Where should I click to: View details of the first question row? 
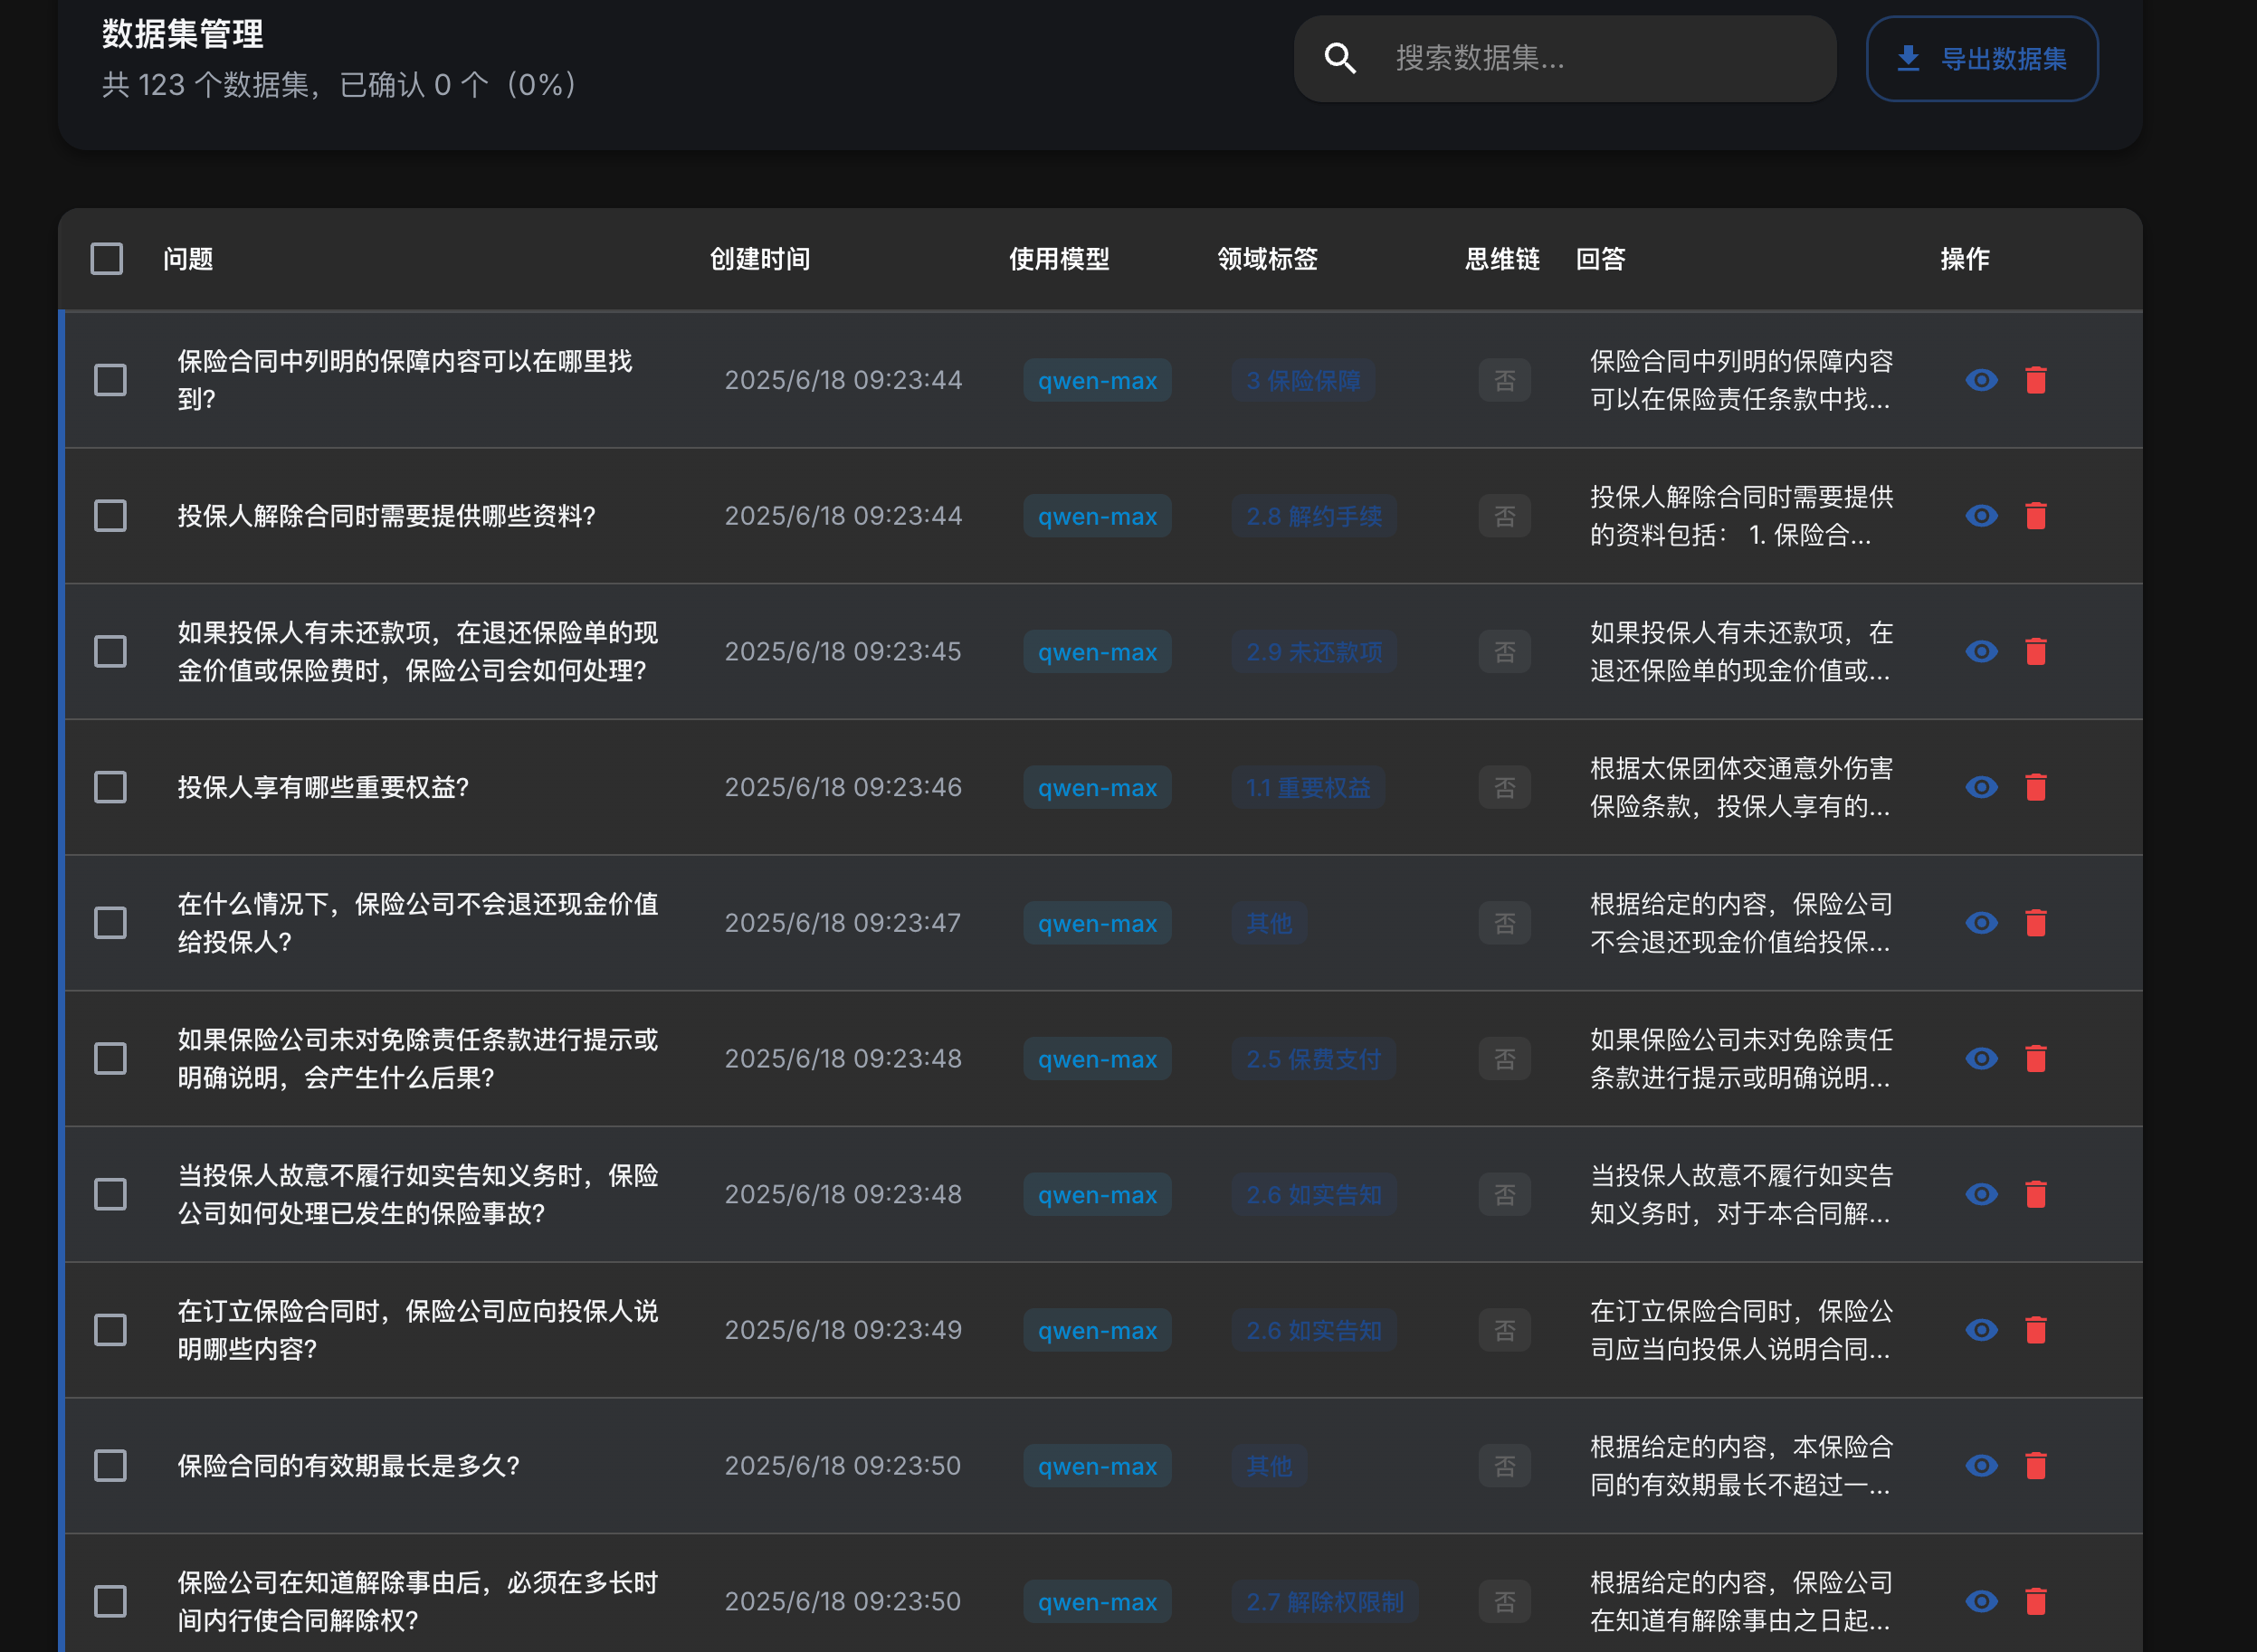coord(1983,380)
